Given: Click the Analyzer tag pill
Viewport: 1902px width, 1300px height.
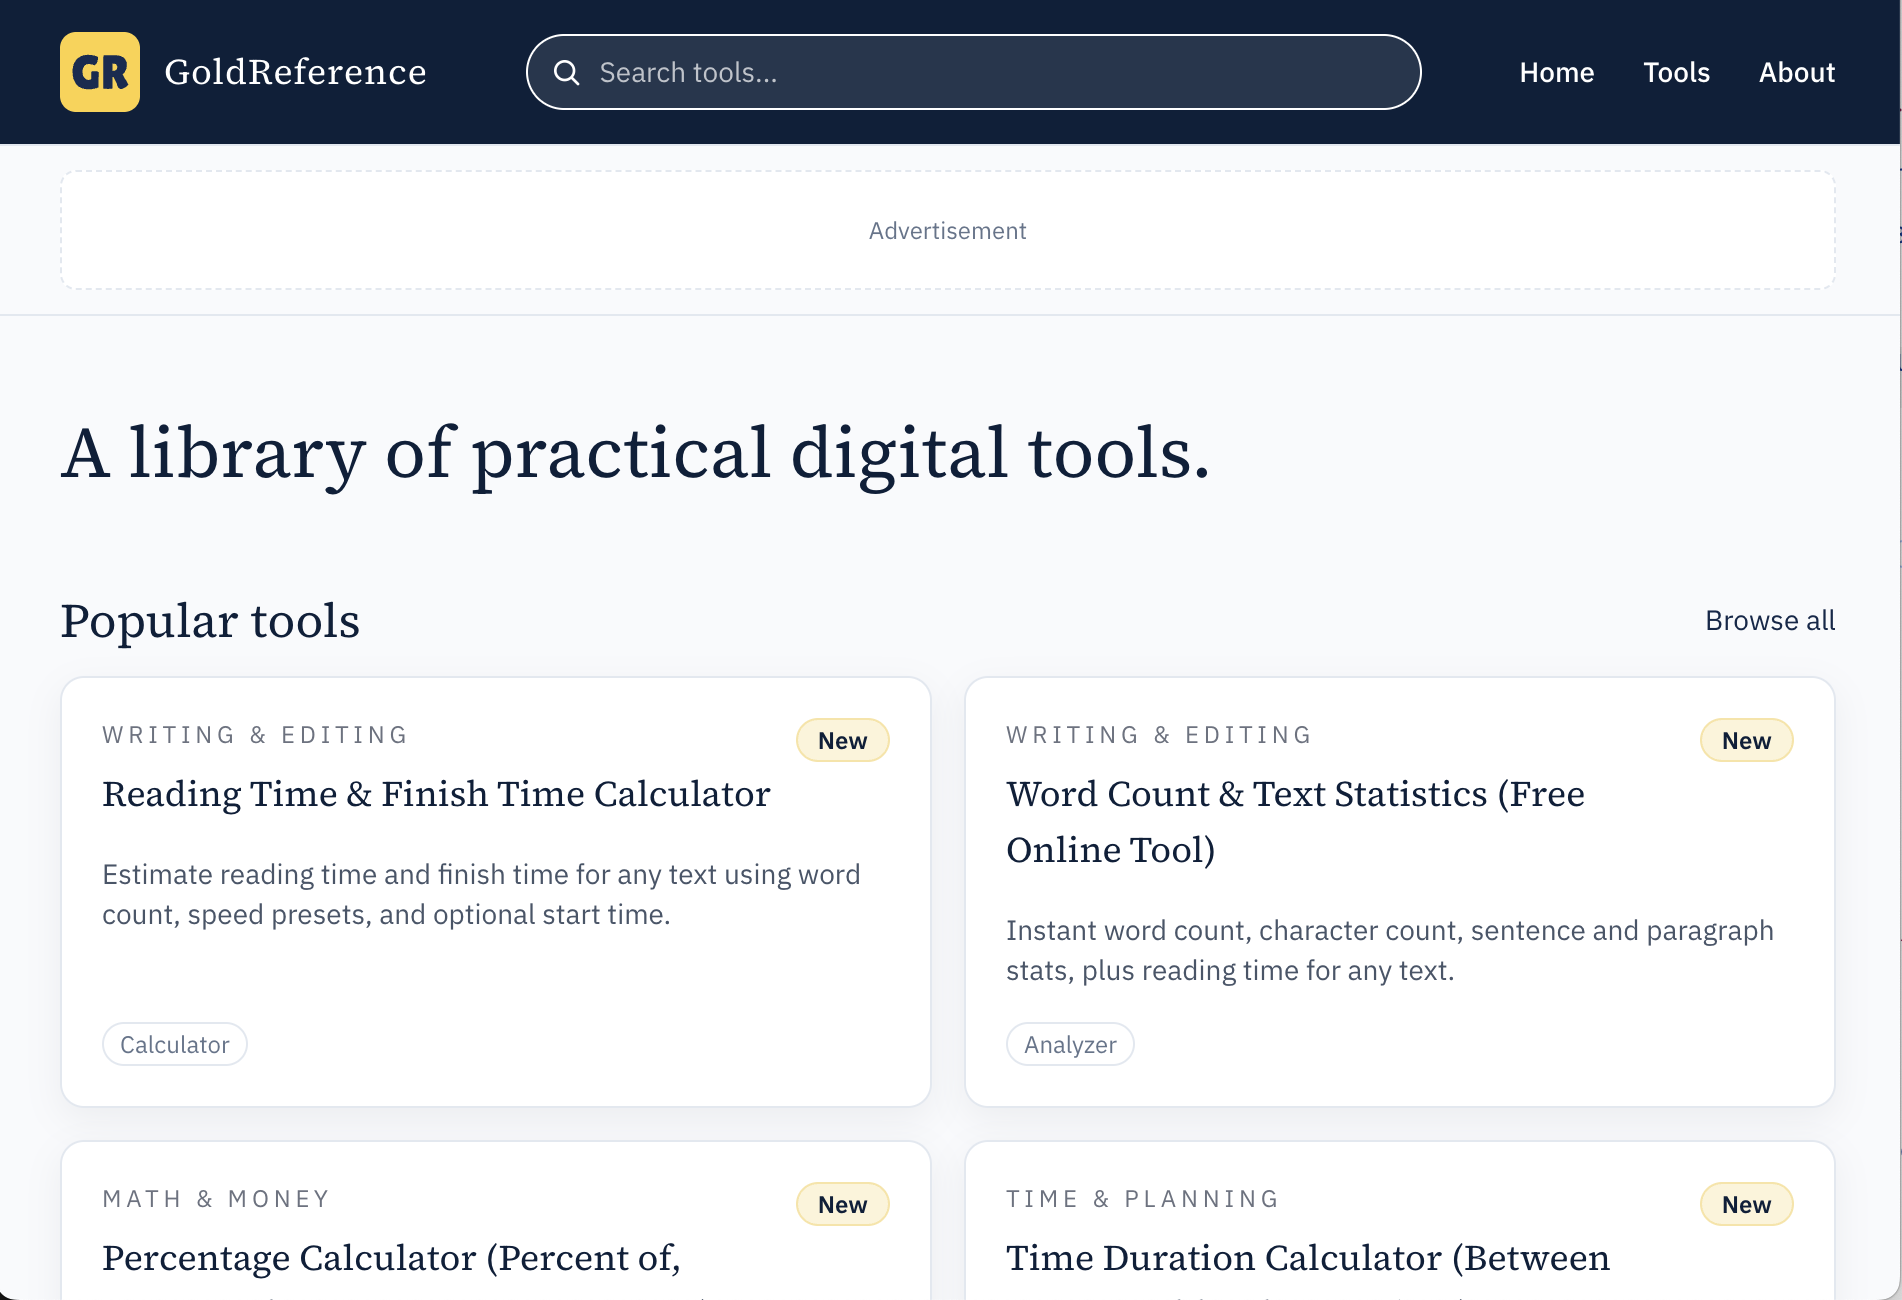Looking at the screenshot, I should pos(1069,1043).
